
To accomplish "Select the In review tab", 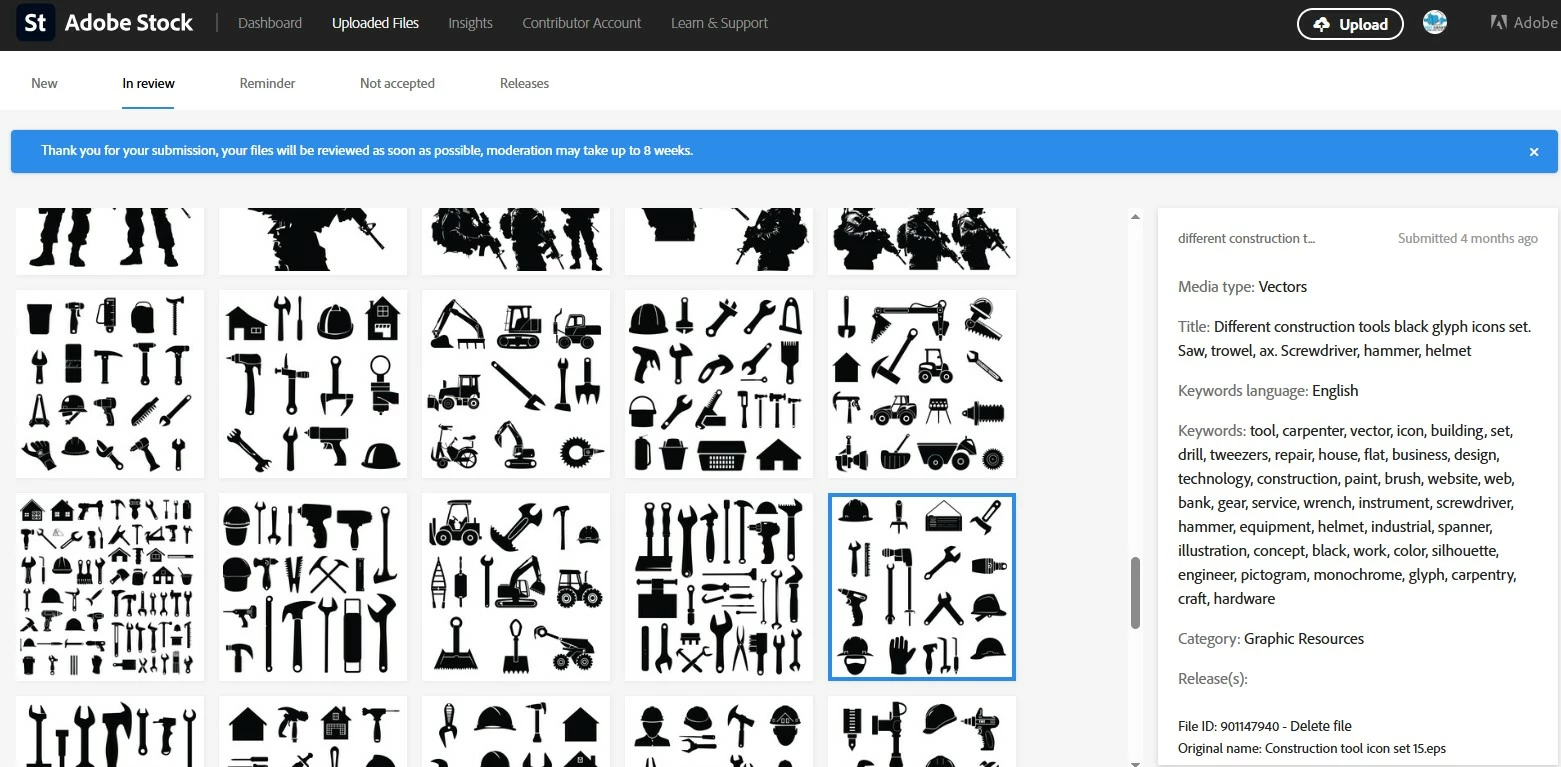I will [148, 83].
